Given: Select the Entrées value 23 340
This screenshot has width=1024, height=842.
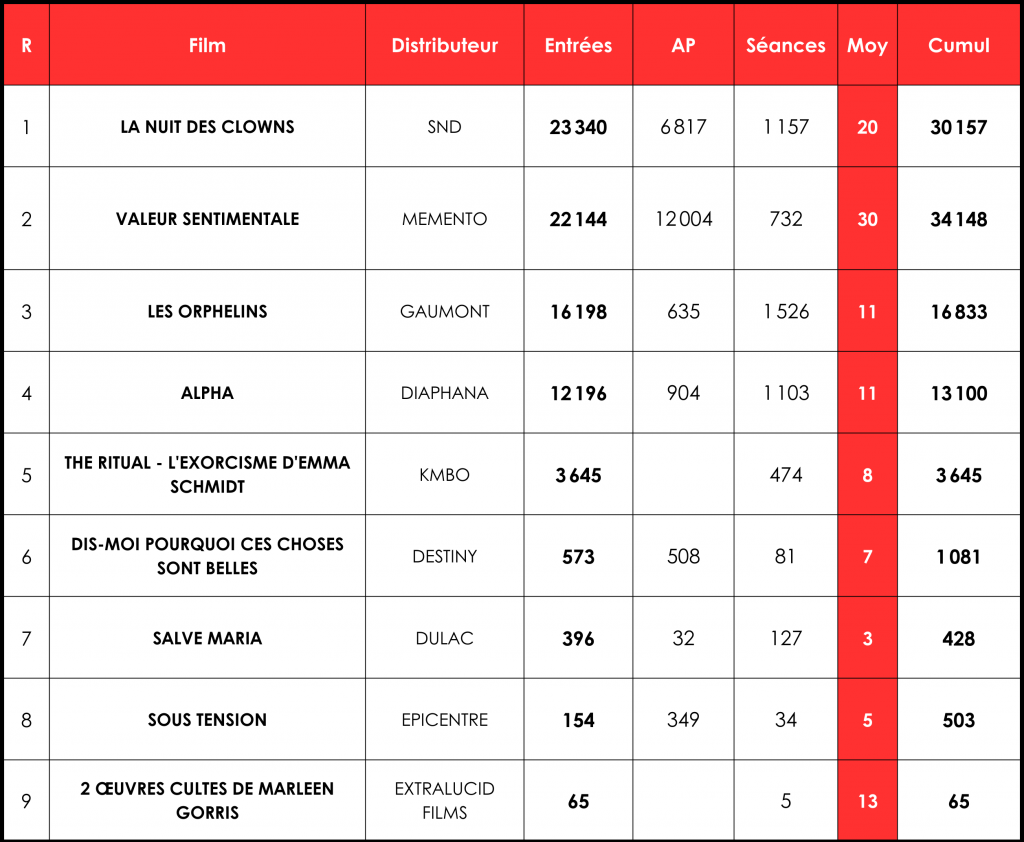Looking at the screenshot, I should [578, 127].
